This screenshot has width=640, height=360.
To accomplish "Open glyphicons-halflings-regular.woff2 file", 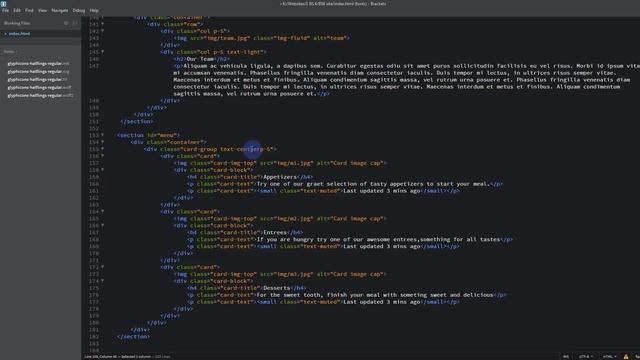I will click(40, 96).
